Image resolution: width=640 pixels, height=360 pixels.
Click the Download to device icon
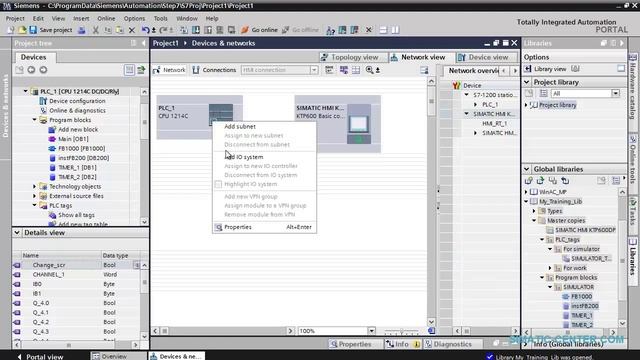click(196, 30)
